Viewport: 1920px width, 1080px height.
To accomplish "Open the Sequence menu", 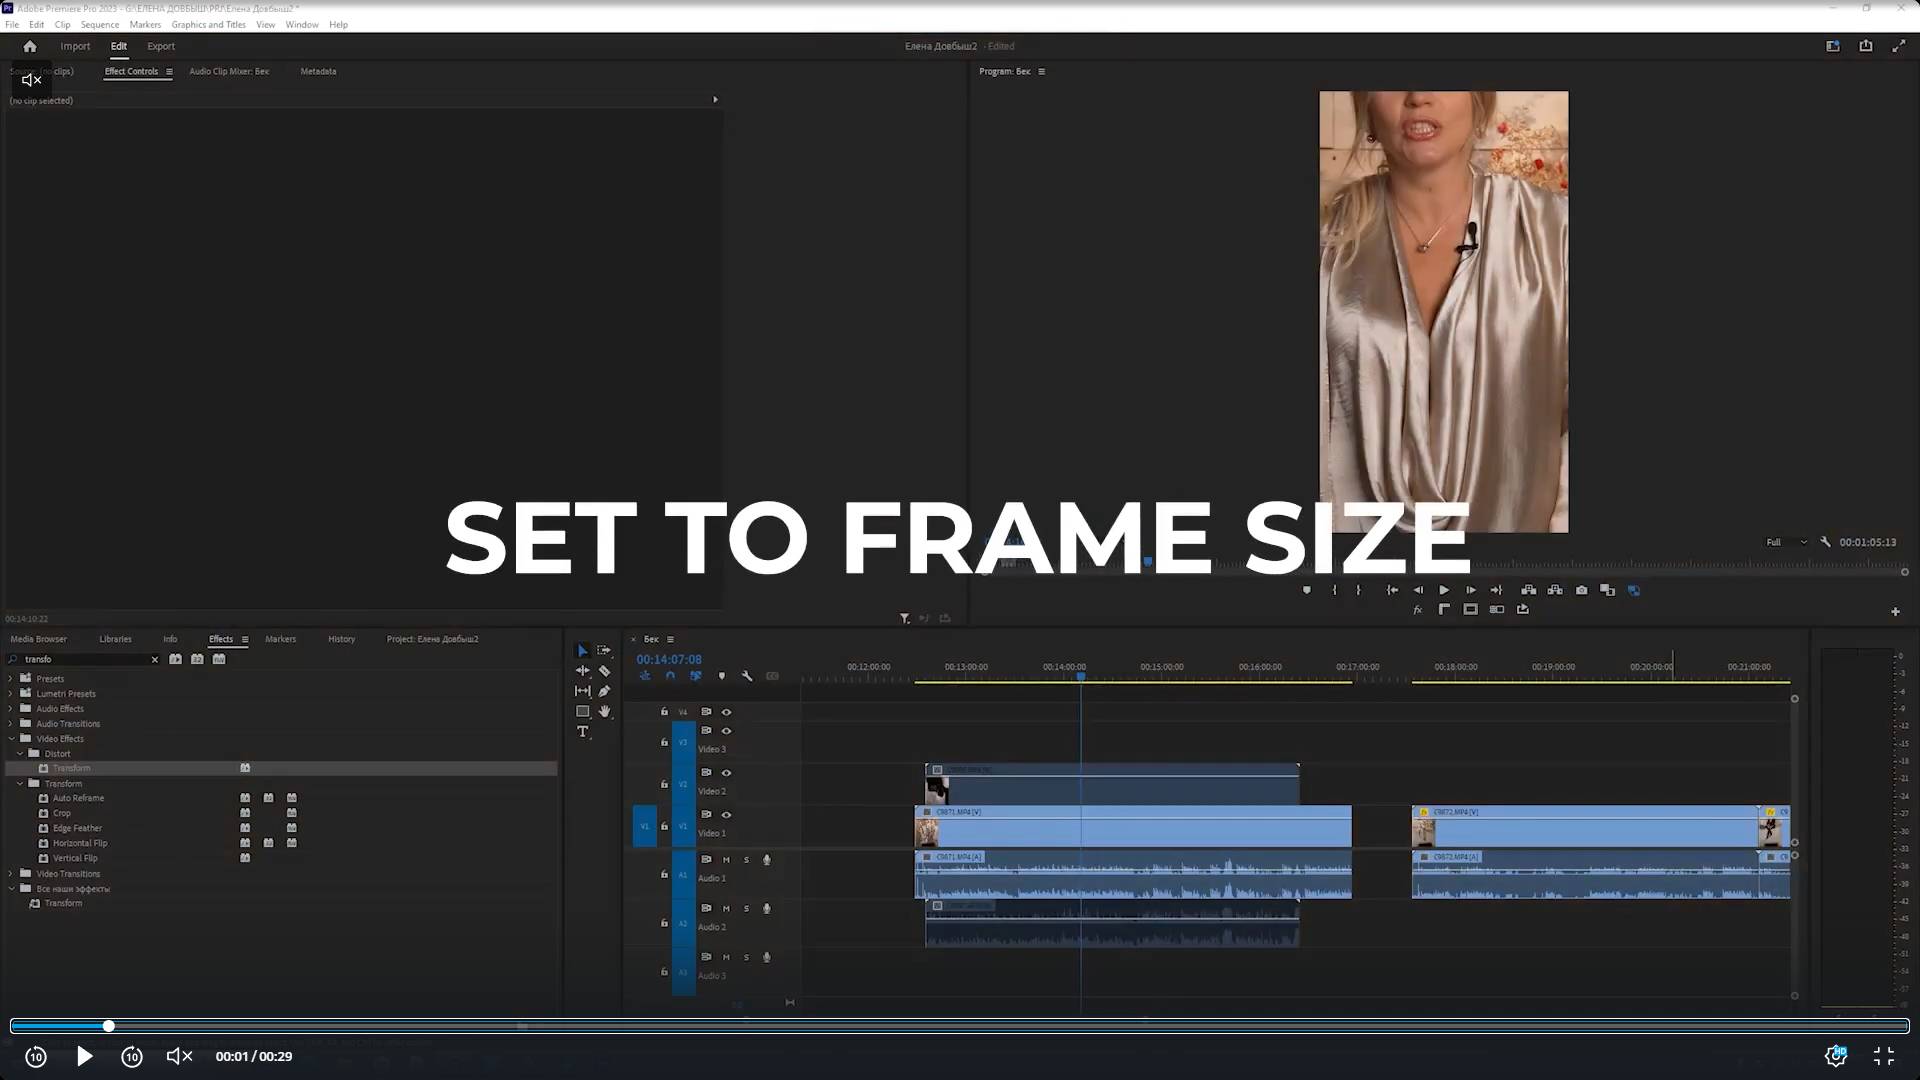I will click(x=99, y=24).
